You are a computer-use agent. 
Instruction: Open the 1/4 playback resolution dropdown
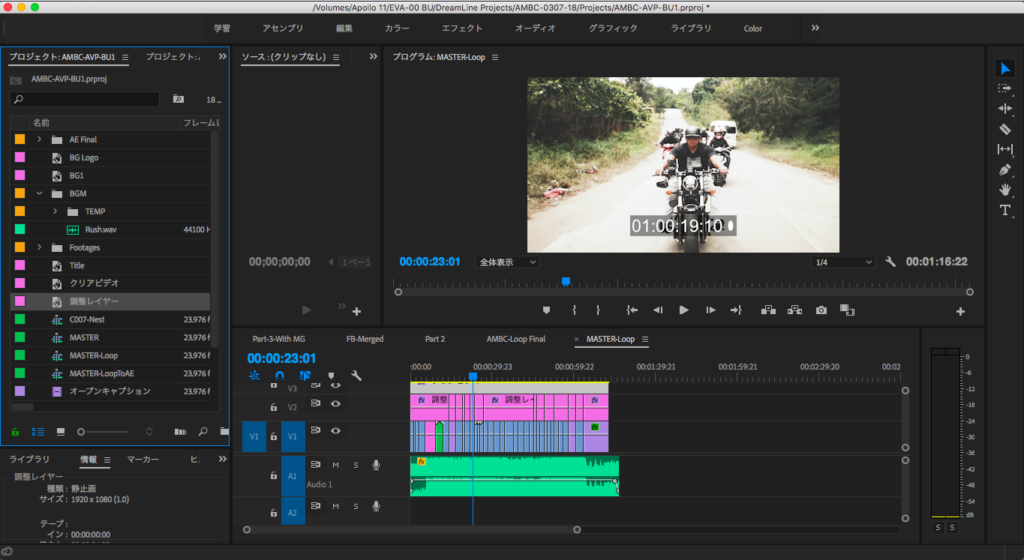tap(843, 262)
